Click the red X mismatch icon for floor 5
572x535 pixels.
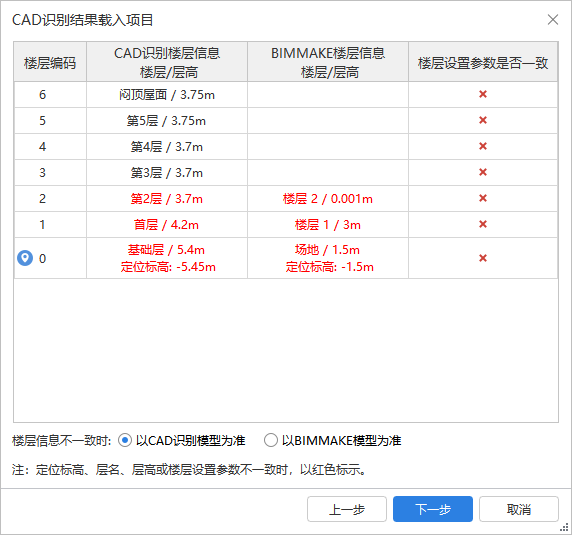coord(483,120)
